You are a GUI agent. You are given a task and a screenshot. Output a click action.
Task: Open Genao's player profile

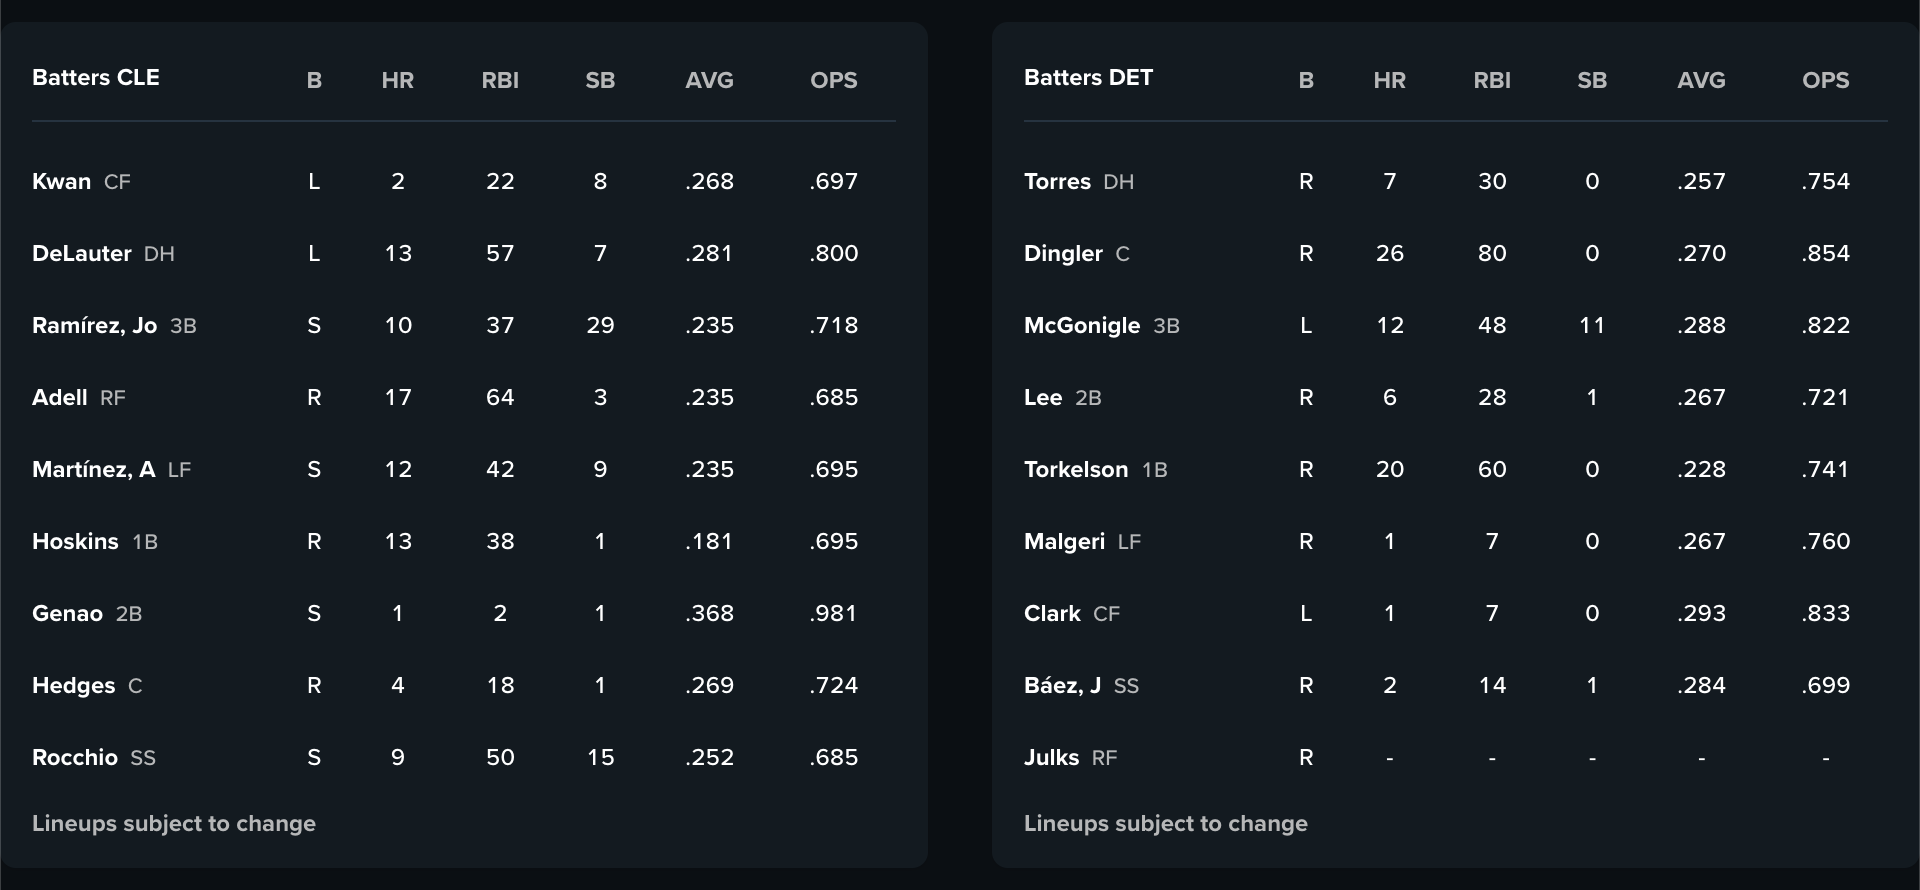[67, 613]
